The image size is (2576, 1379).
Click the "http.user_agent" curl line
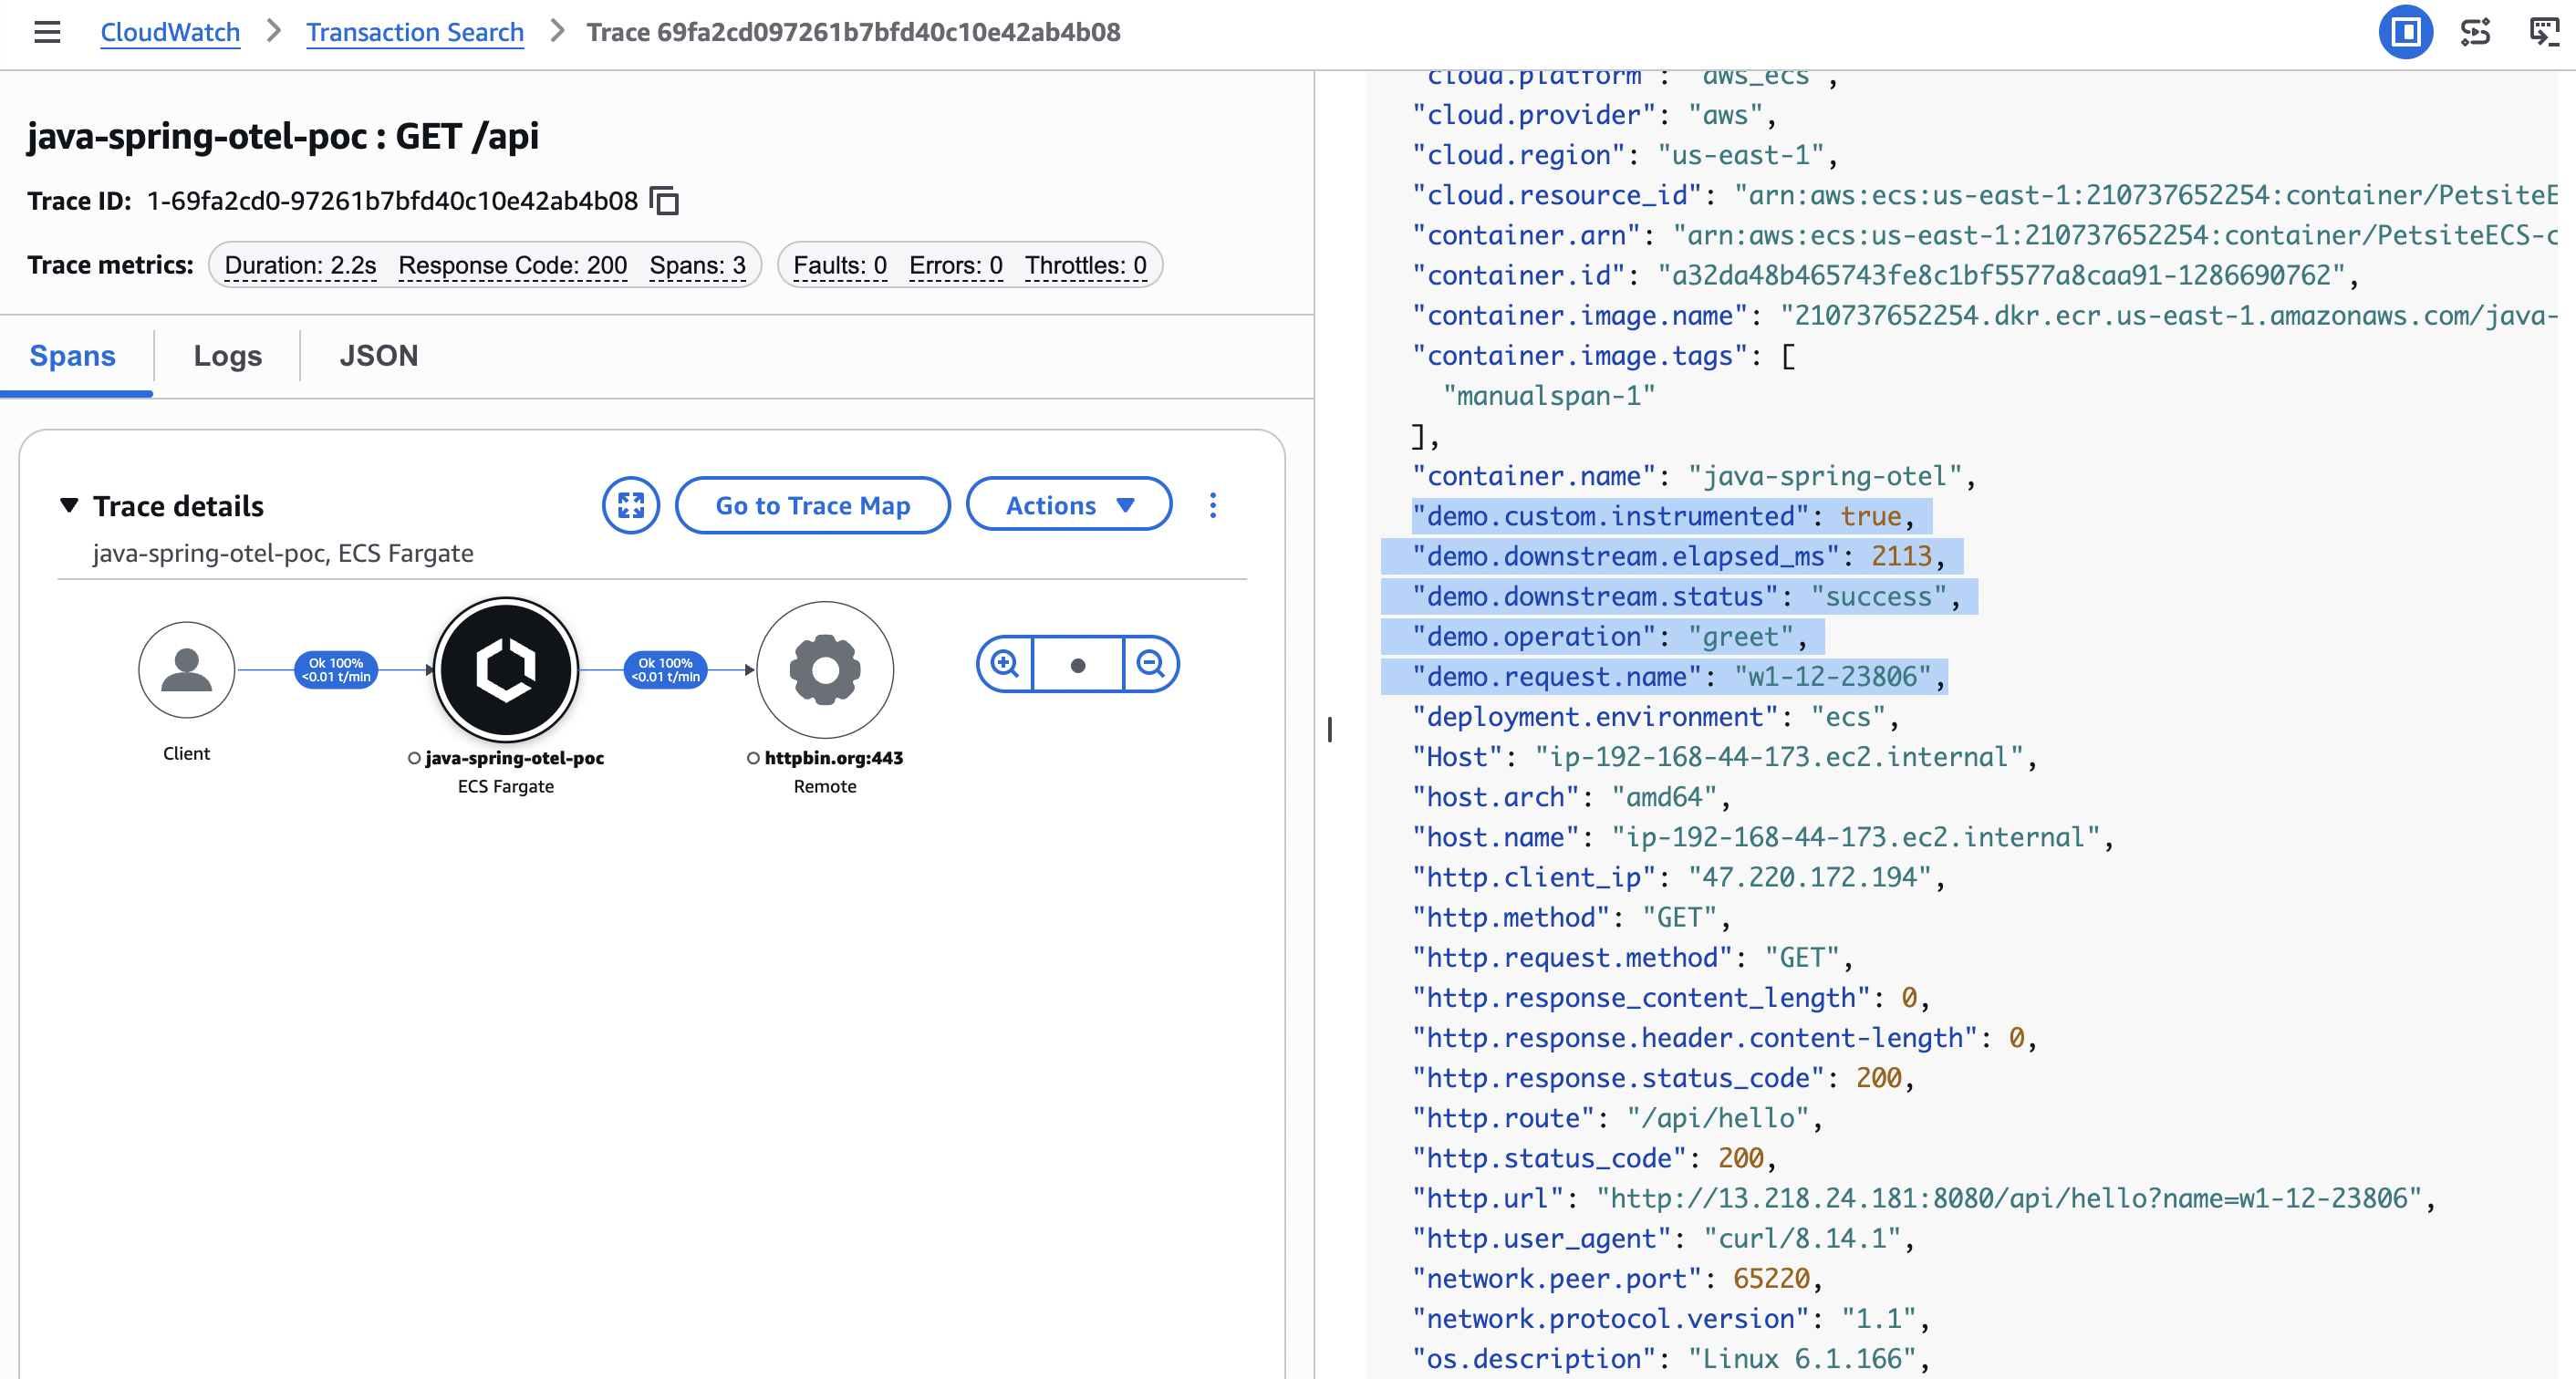pyautogui.click(x=1663, y=1238)
